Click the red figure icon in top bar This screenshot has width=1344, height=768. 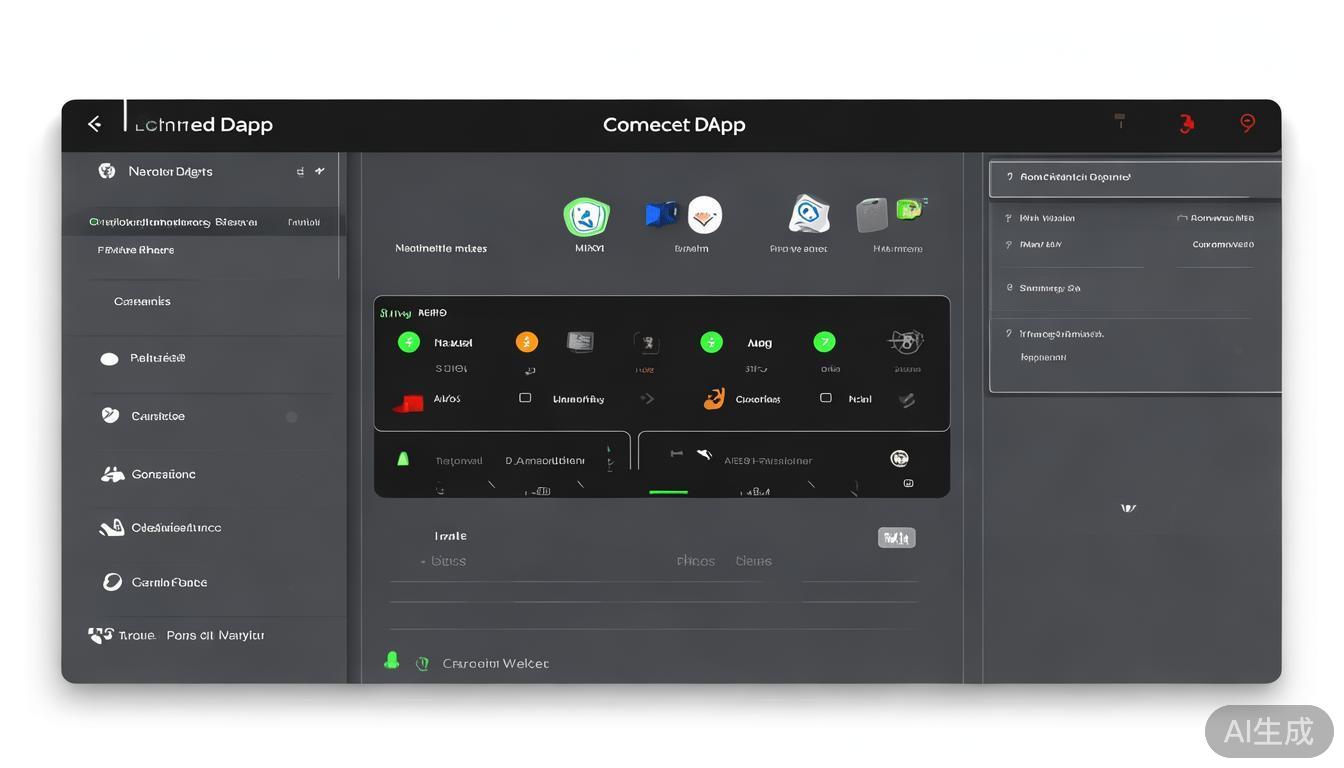[1186, 124]
